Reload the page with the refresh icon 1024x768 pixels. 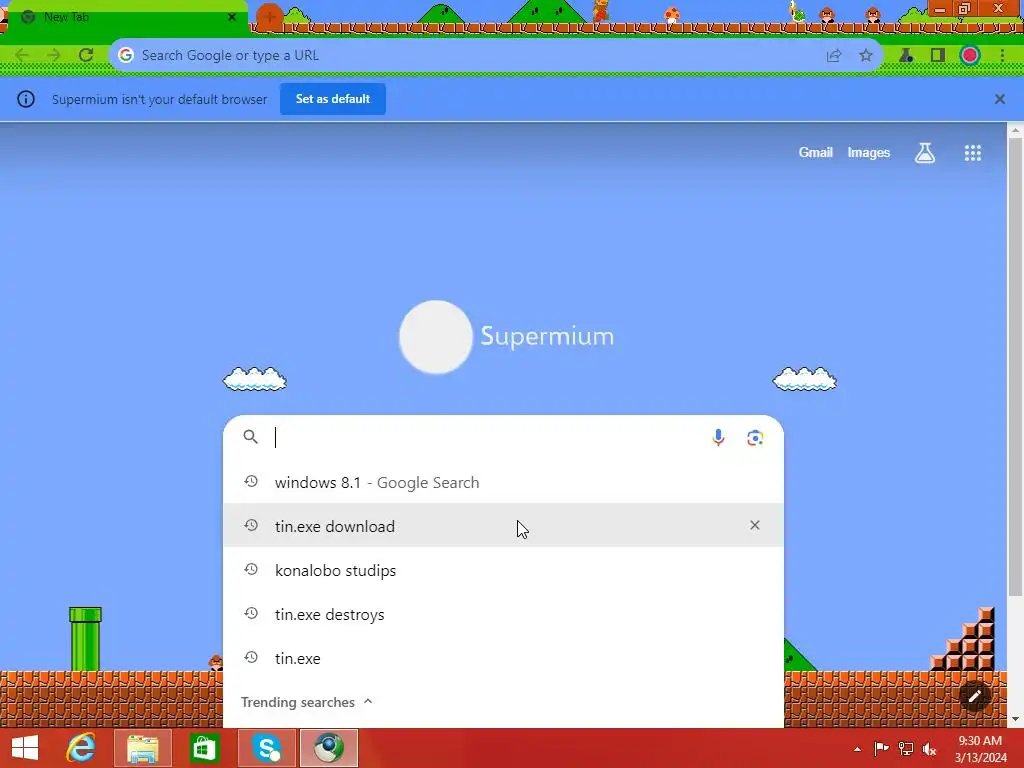(x=86, y=55)
